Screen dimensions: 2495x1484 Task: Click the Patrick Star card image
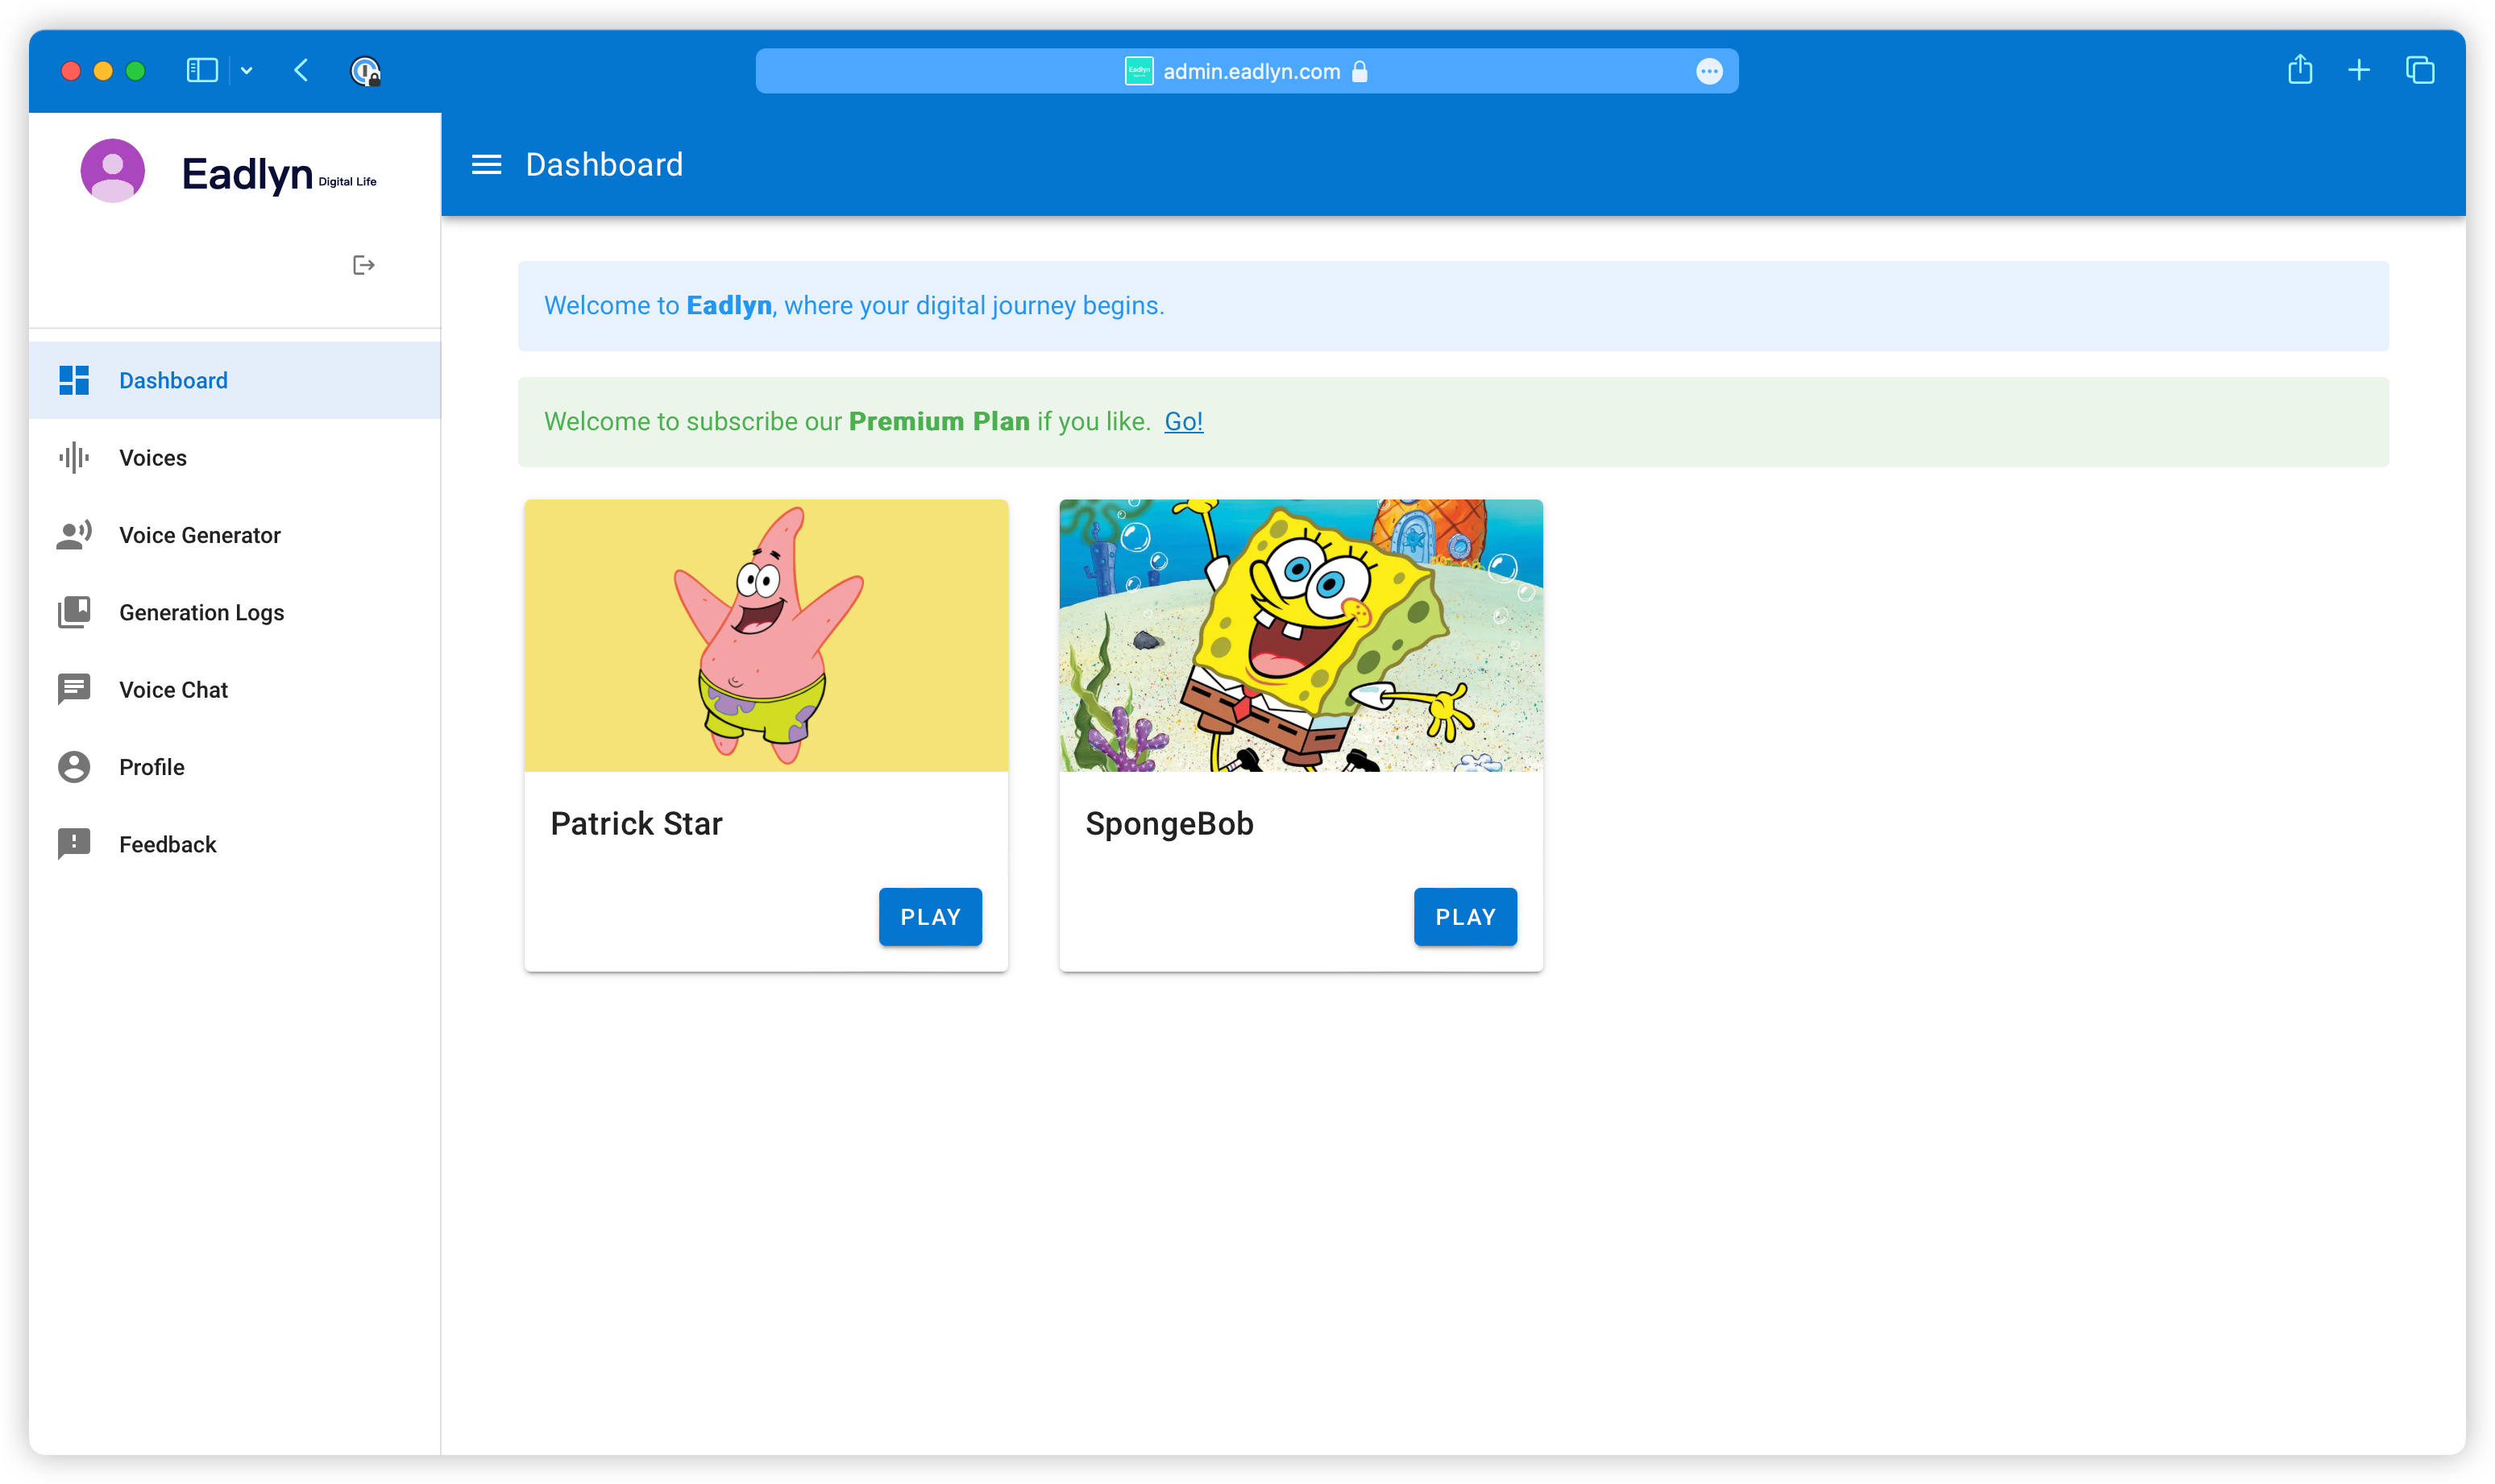click(765, 635)
